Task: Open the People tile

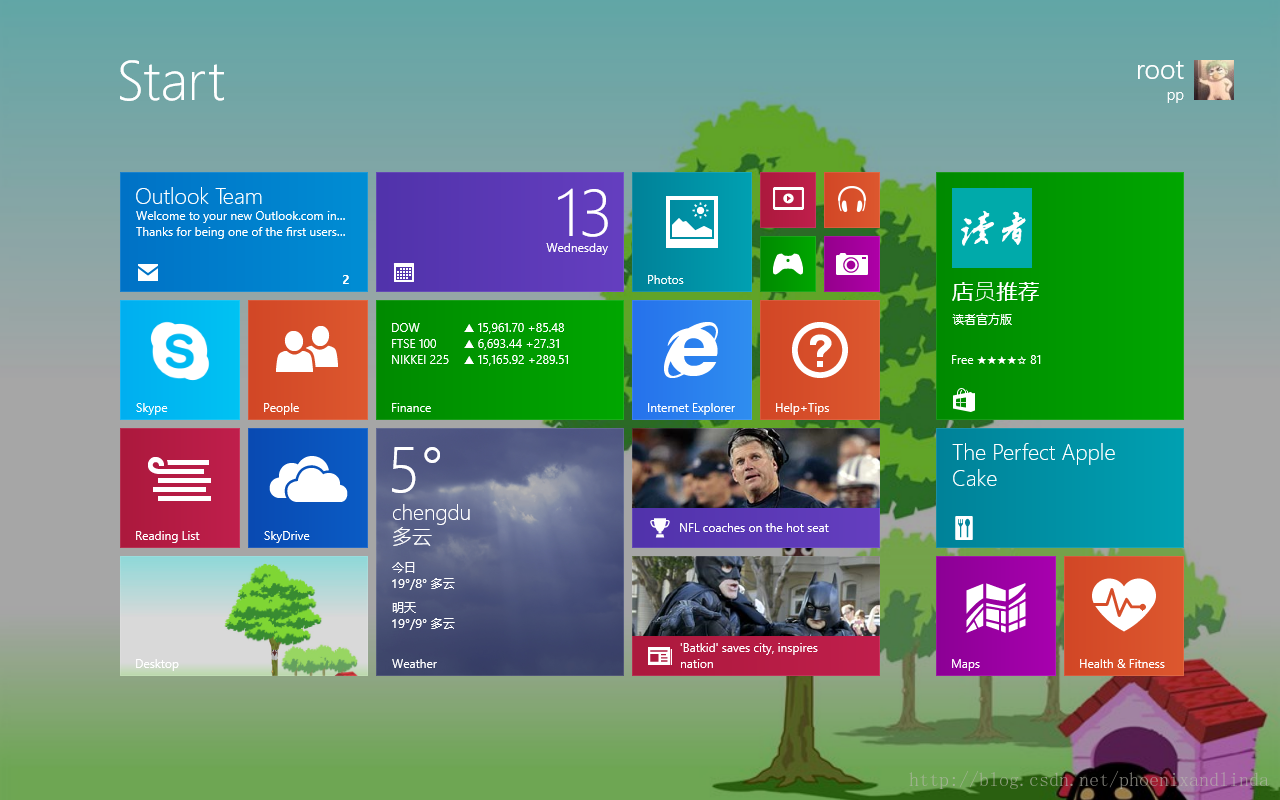Action: point(308,360)
